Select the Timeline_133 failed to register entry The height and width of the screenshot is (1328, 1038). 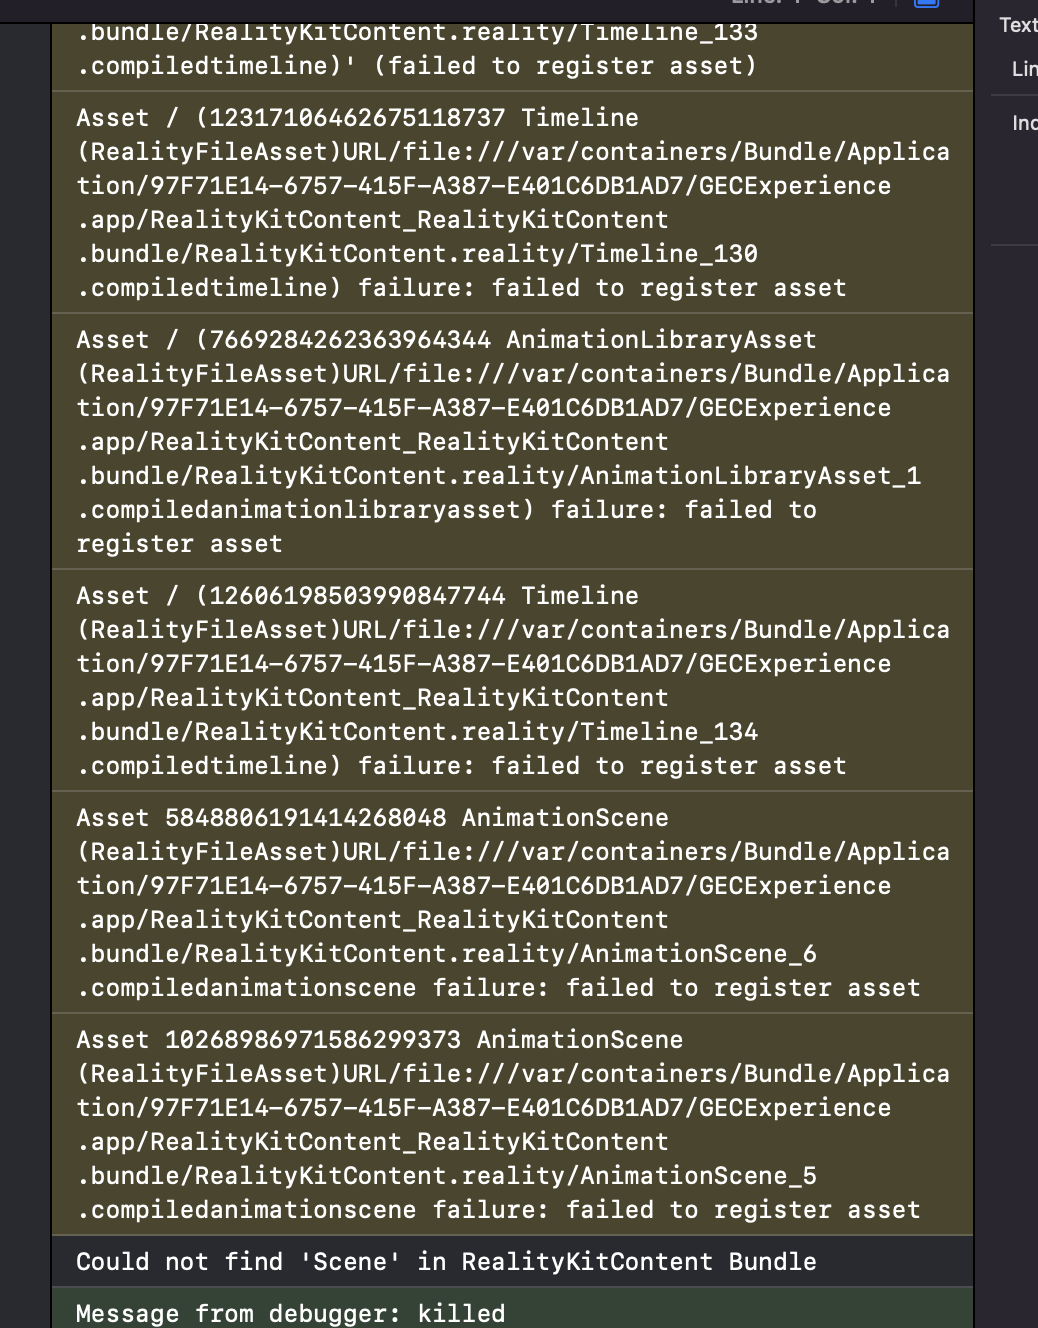512,50
